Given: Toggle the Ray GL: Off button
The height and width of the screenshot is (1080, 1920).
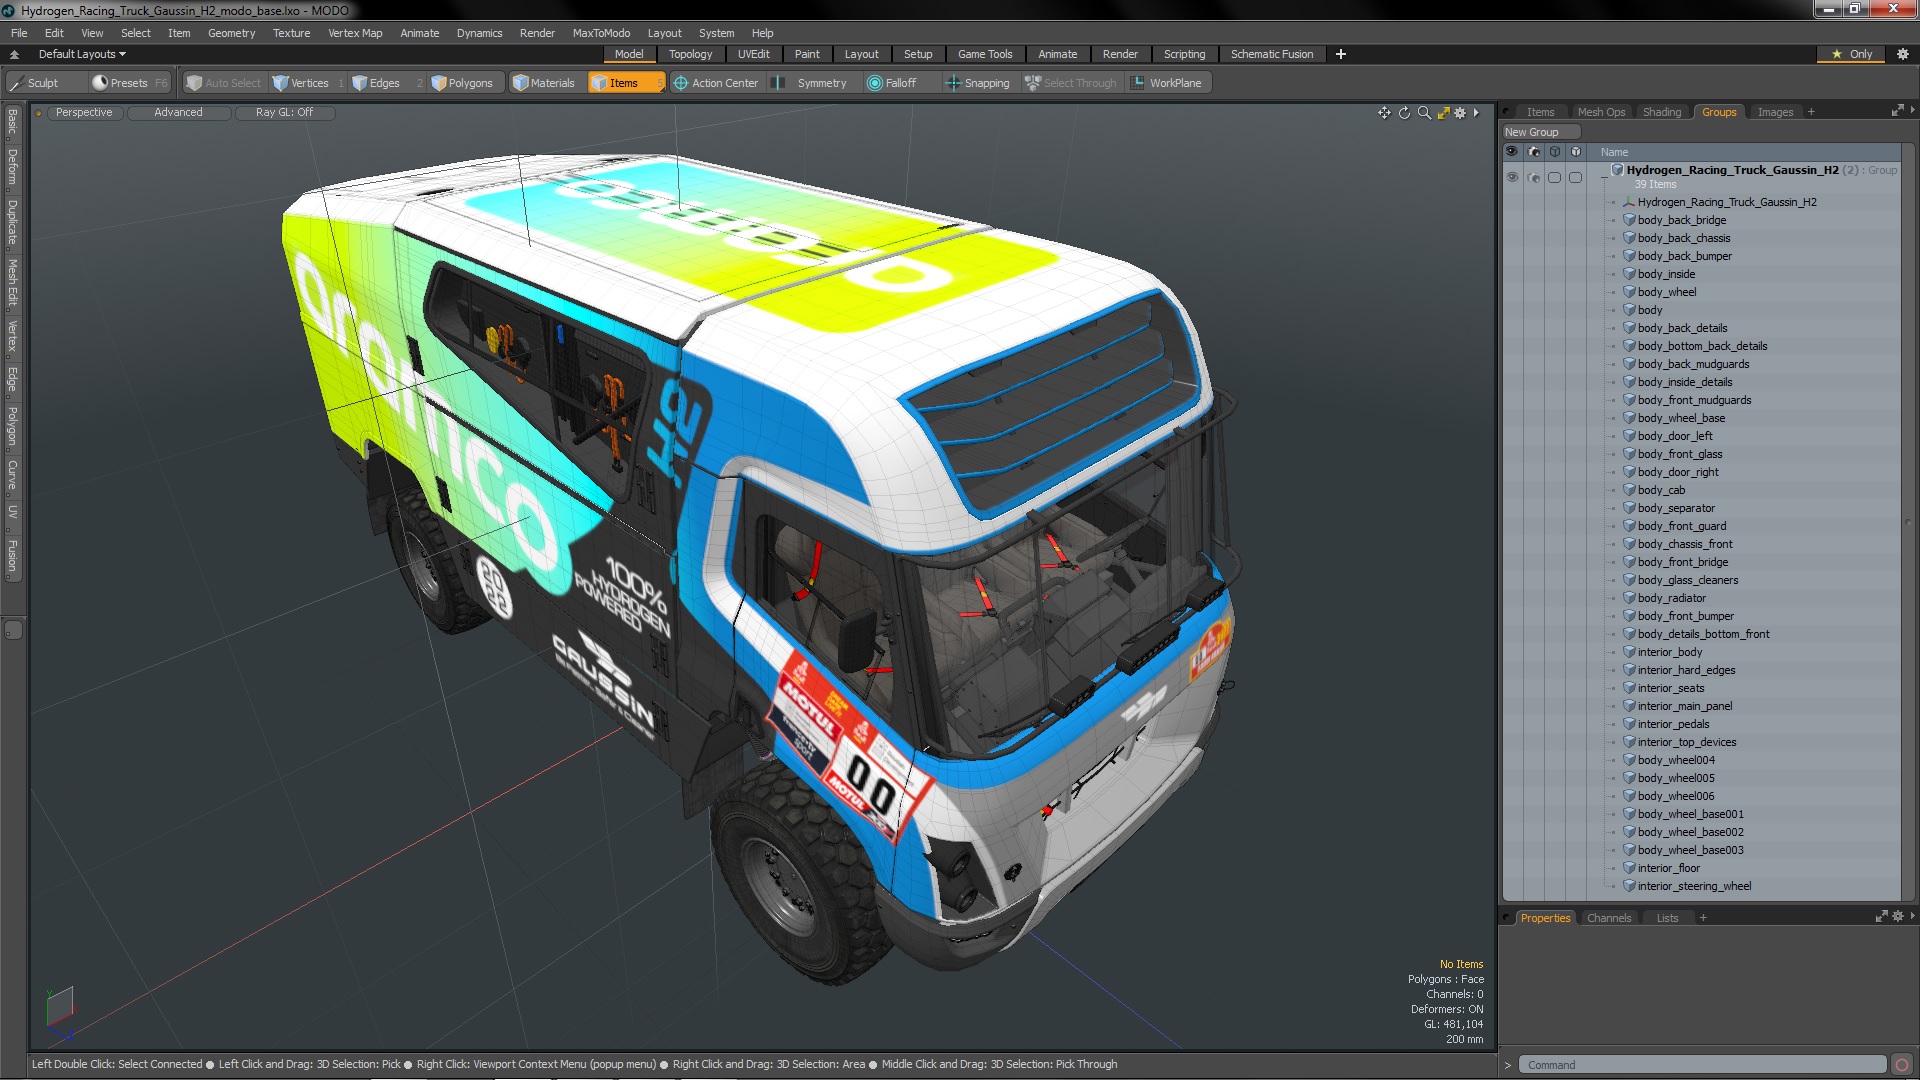Looking at the screenshot, I should pos(284,112).
